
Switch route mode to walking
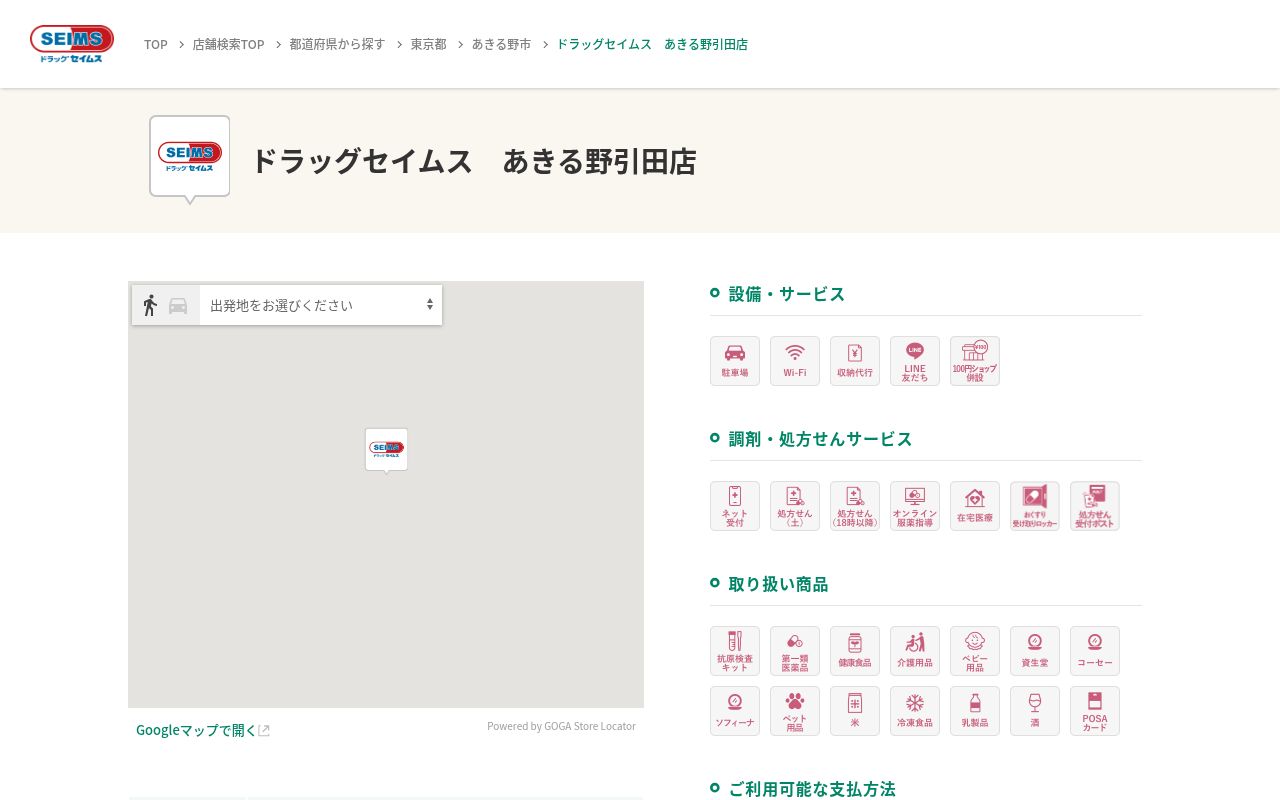pos(150,305)
